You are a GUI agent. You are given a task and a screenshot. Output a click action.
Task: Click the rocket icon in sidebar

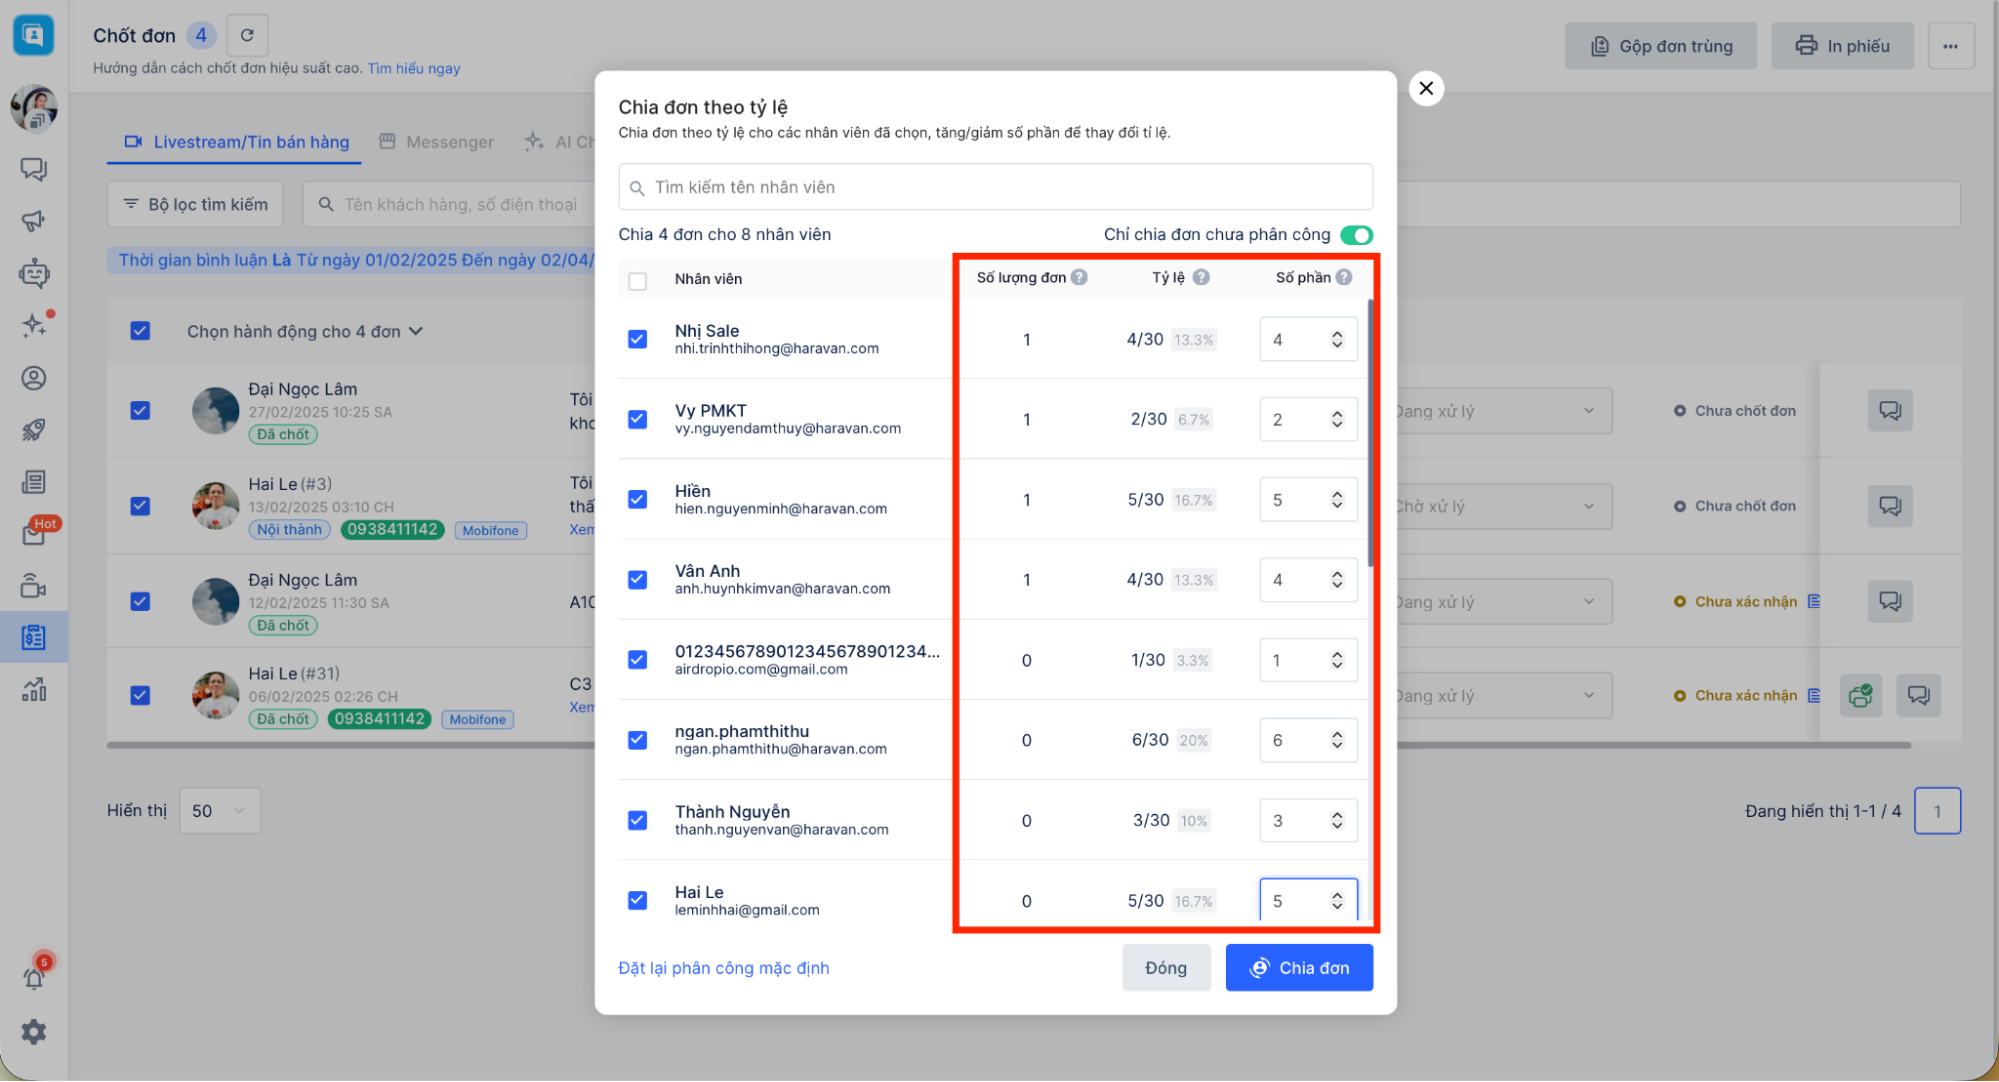click(x=34, y=430)
